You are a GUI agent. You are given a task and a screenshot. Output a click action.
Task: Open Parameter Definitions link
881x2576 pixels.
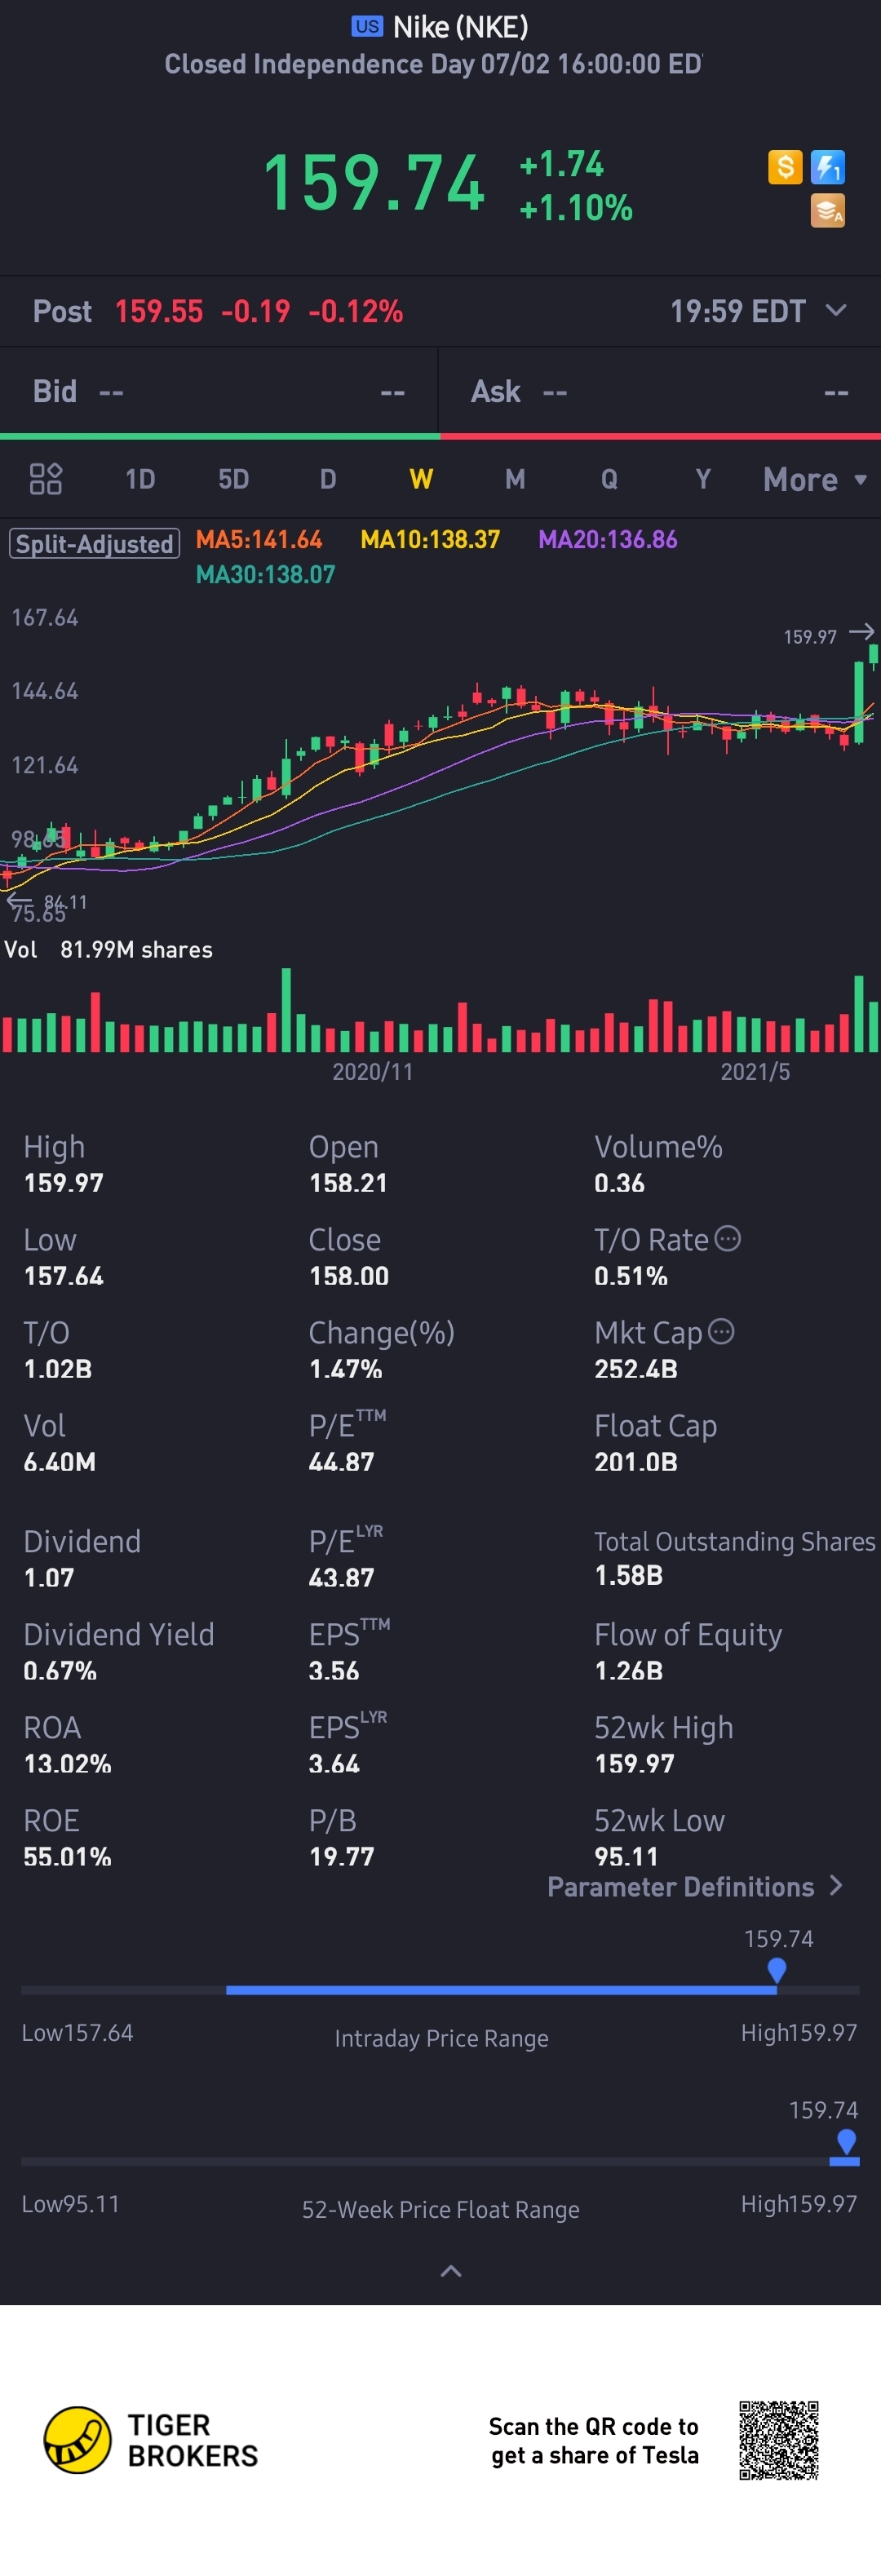(695, 1887)
